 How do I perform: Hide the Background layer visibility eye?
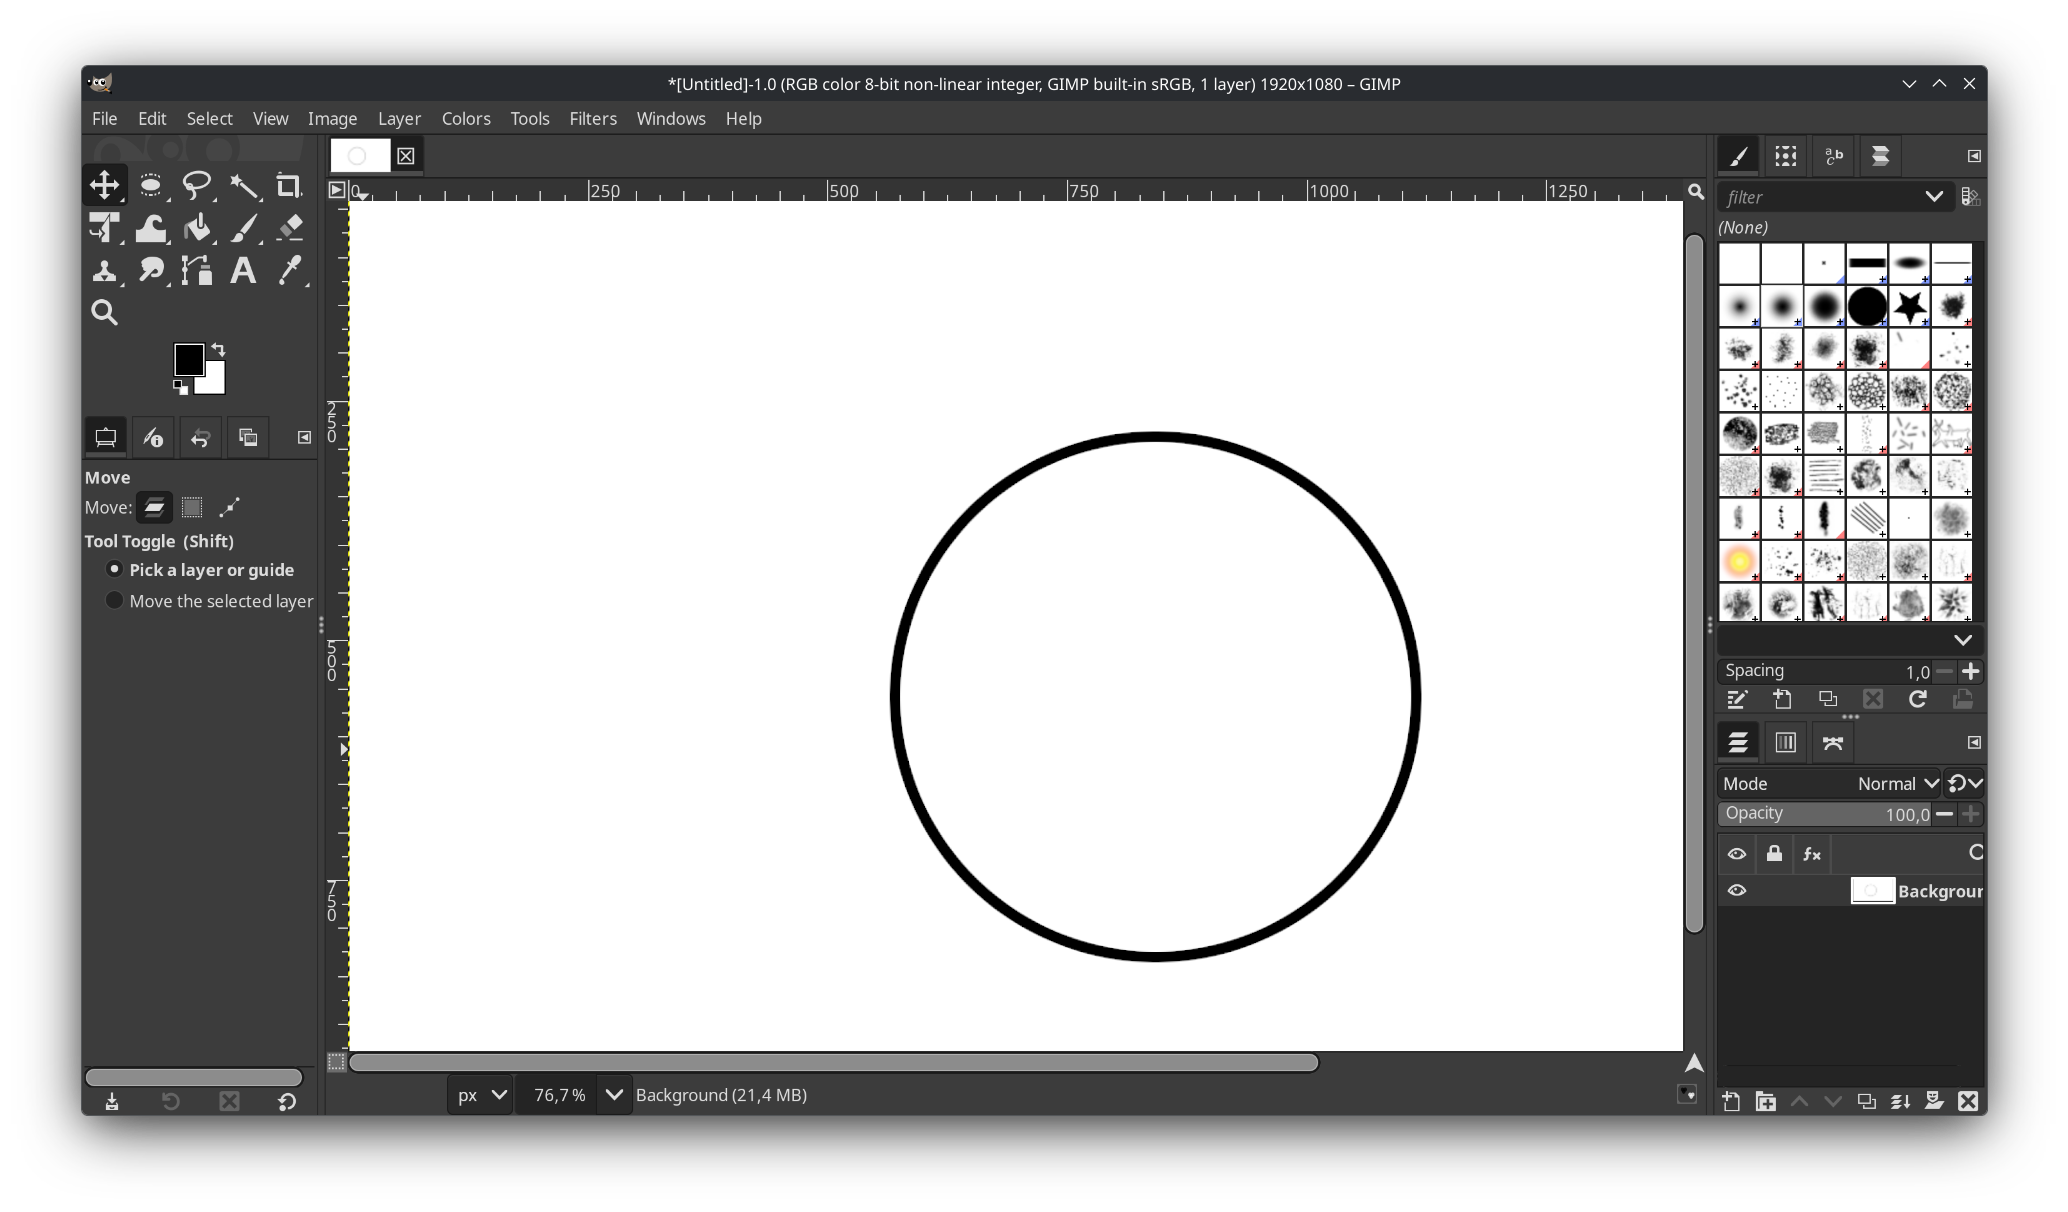point(1737,891)
